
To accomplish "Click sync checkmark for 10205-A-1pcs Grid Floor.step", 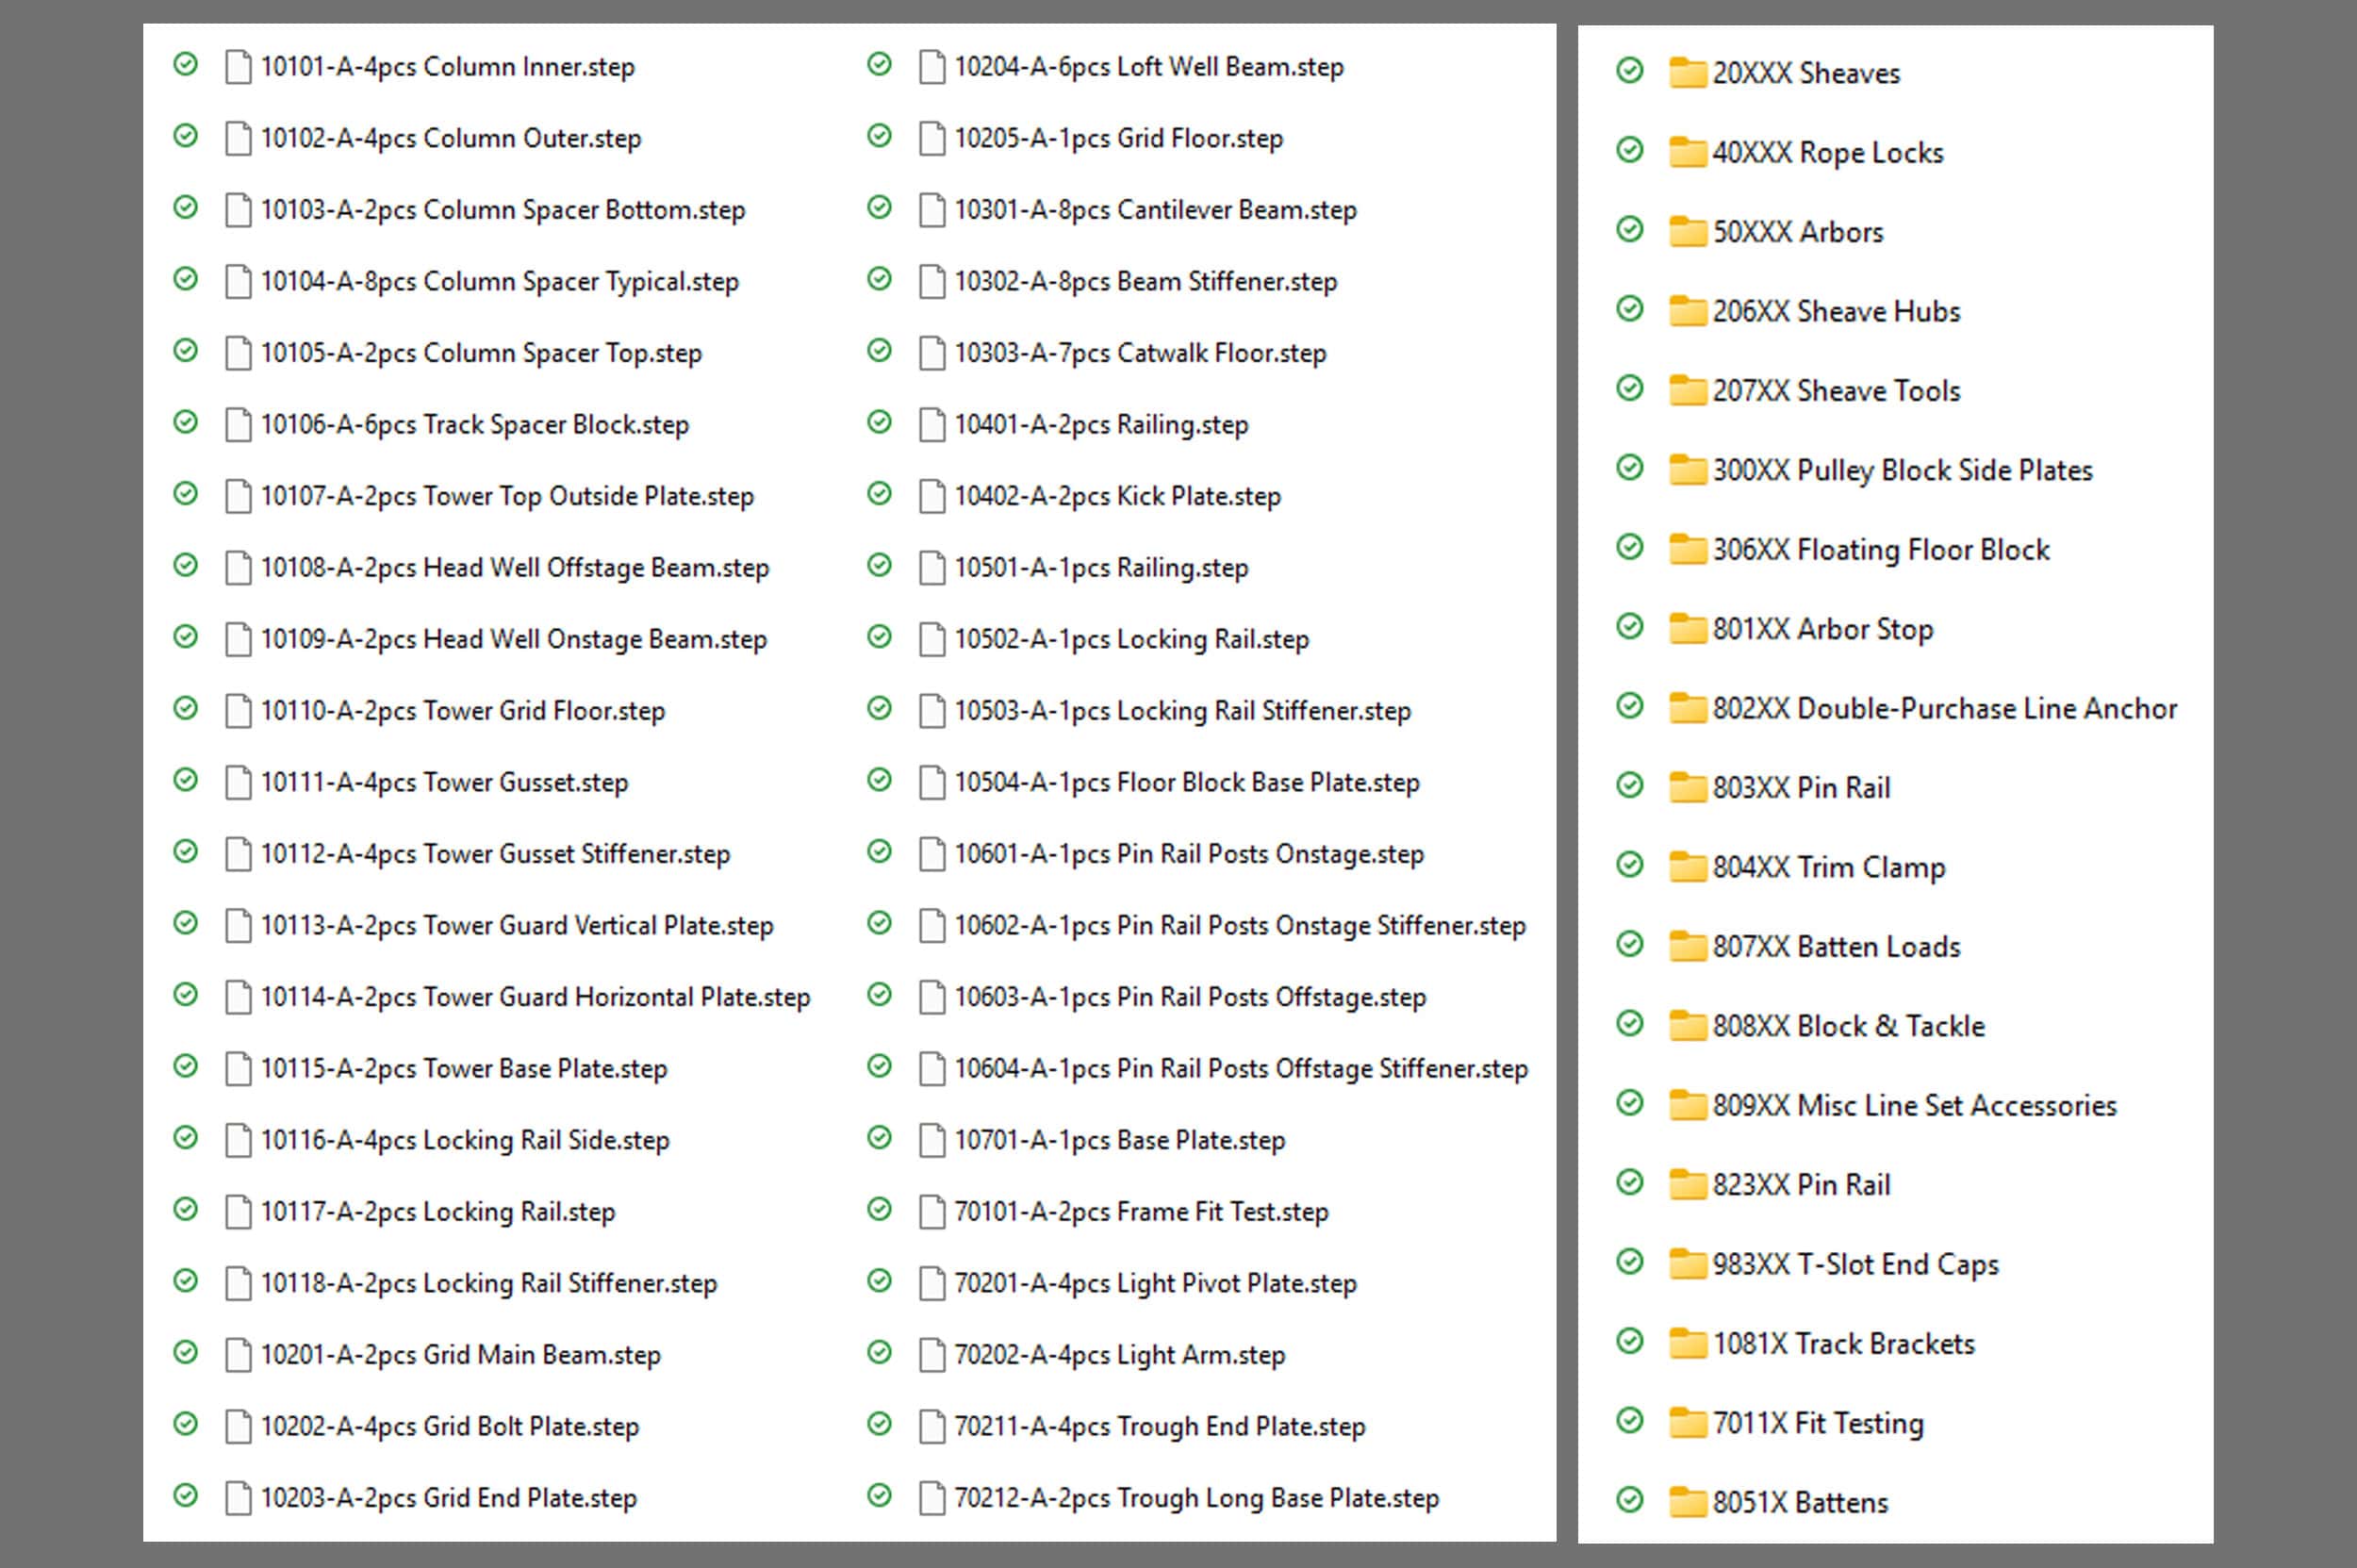I will tap(879, 136).
